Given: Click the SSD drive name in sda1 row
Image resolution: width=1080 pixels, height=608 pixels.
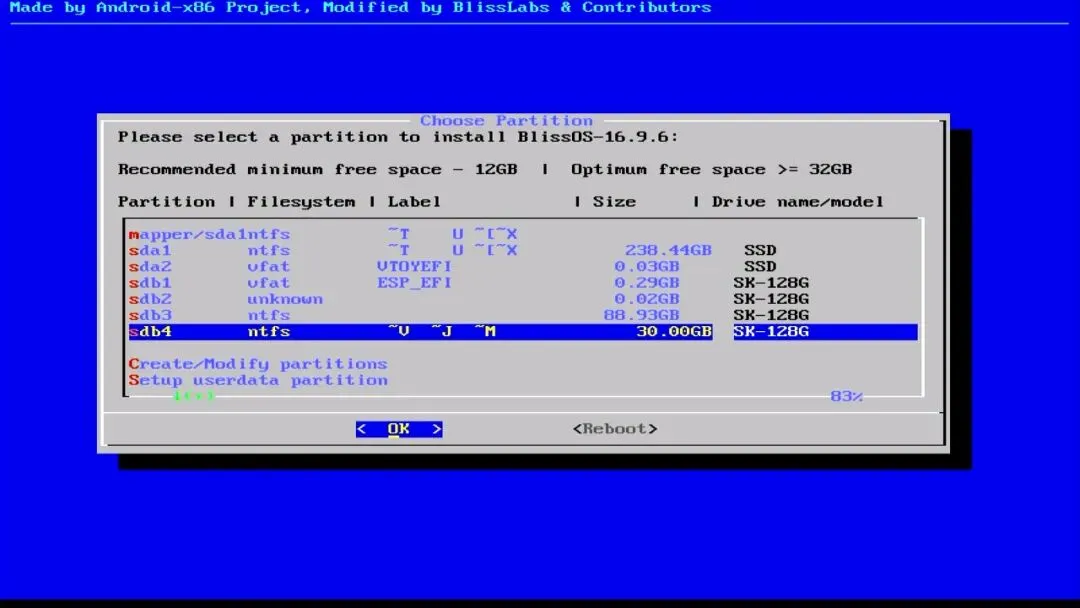Looking at the screenshot, I should tap(760, 251).
